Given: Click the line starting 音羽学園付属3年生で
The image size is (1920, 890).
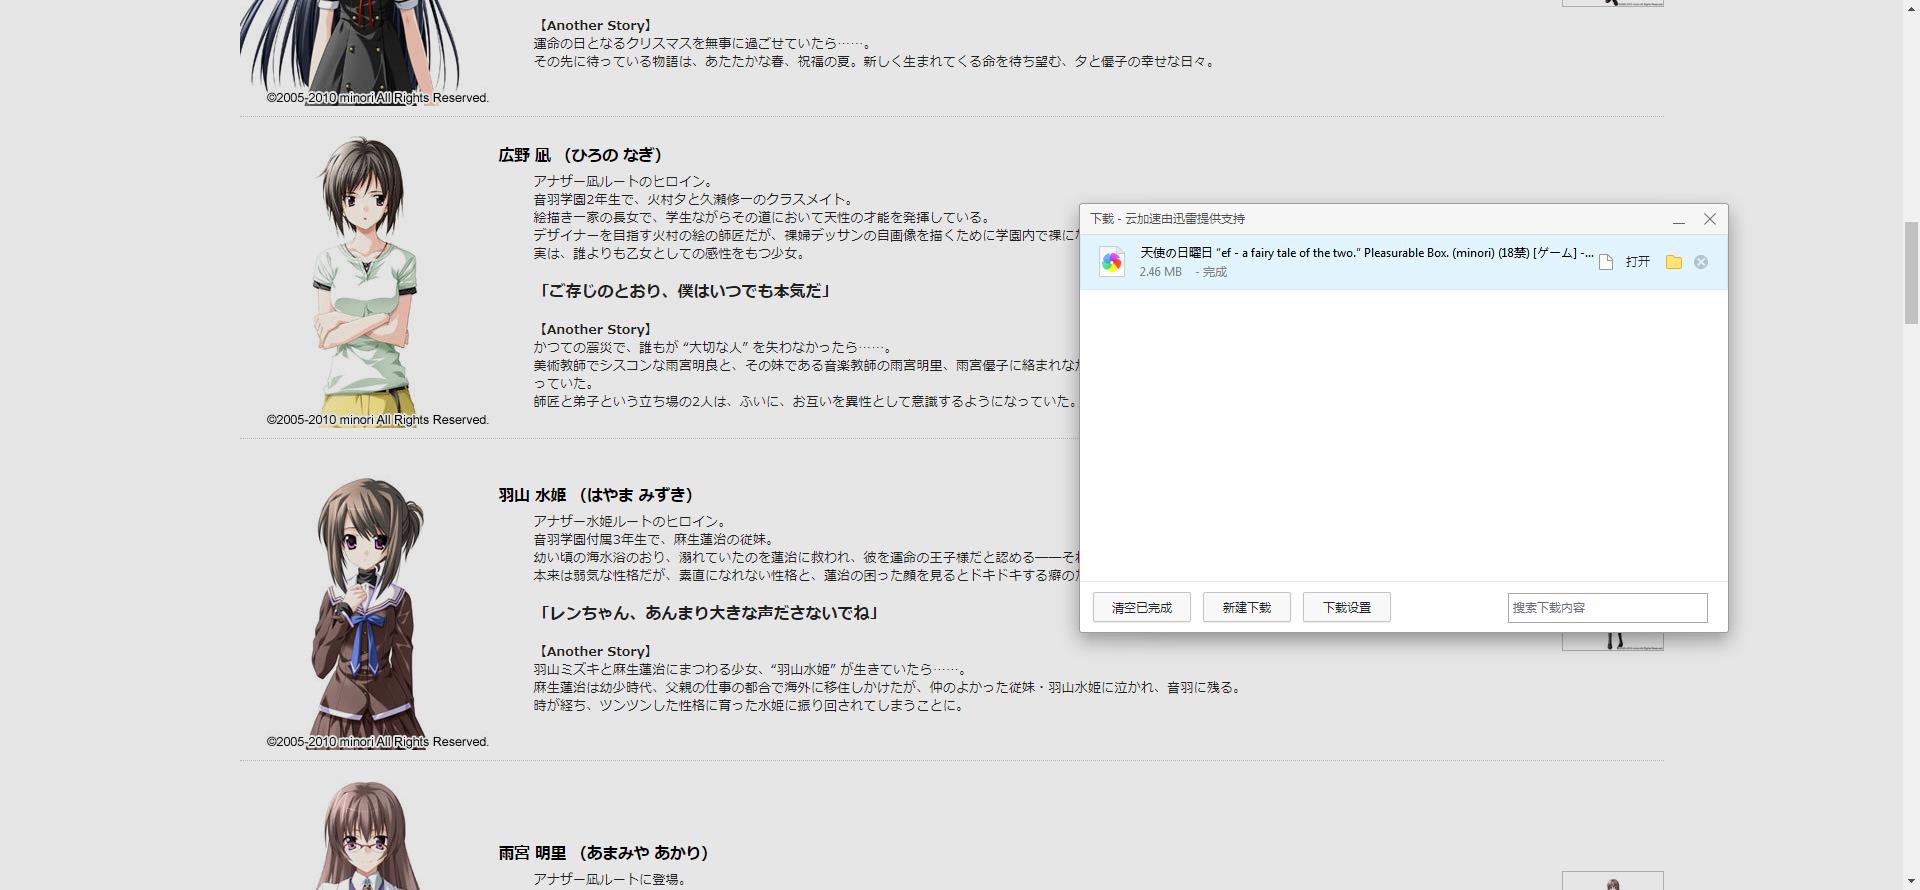Looking at the screenshot, I should pyautogui.click(x=656, y=539).
